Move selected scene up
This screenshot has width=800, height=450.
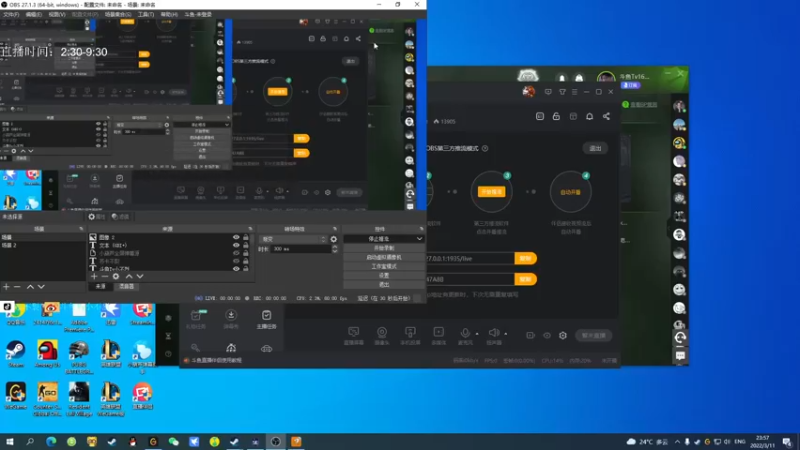tap(30, 287)
